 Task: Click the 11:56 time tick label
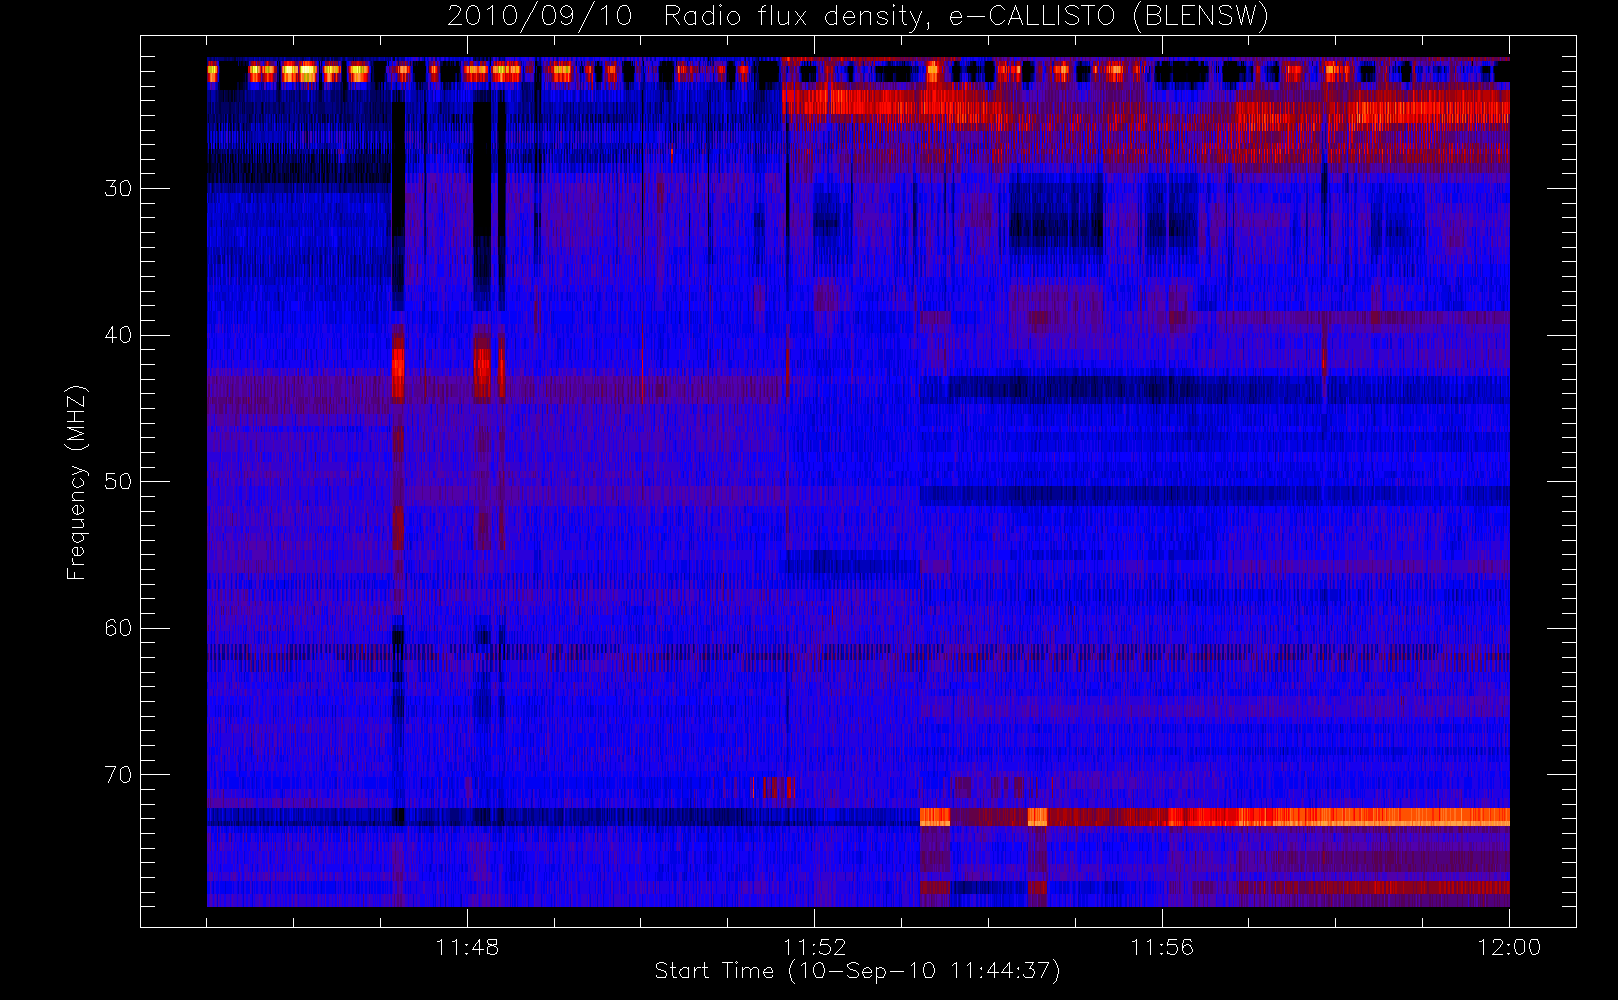pos(1162,947)
